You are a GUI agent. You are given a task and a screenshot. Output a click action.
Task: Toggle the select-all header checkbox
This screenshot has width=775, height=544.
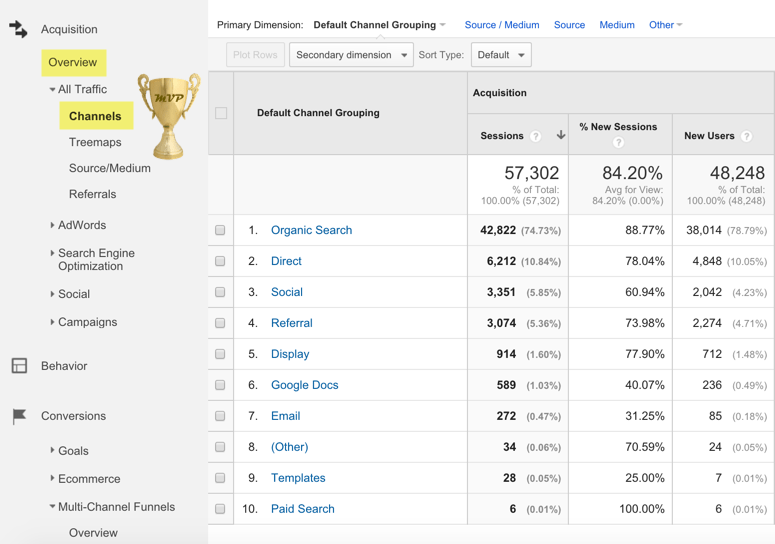click(x=221, y=113)
